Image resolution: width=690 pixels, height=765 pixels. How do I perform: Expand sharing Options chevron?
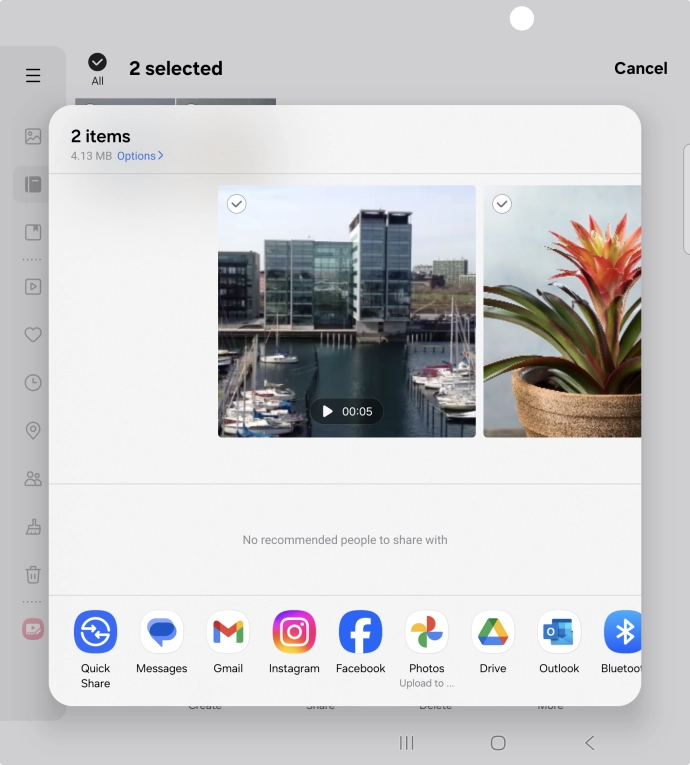[140, 156]
